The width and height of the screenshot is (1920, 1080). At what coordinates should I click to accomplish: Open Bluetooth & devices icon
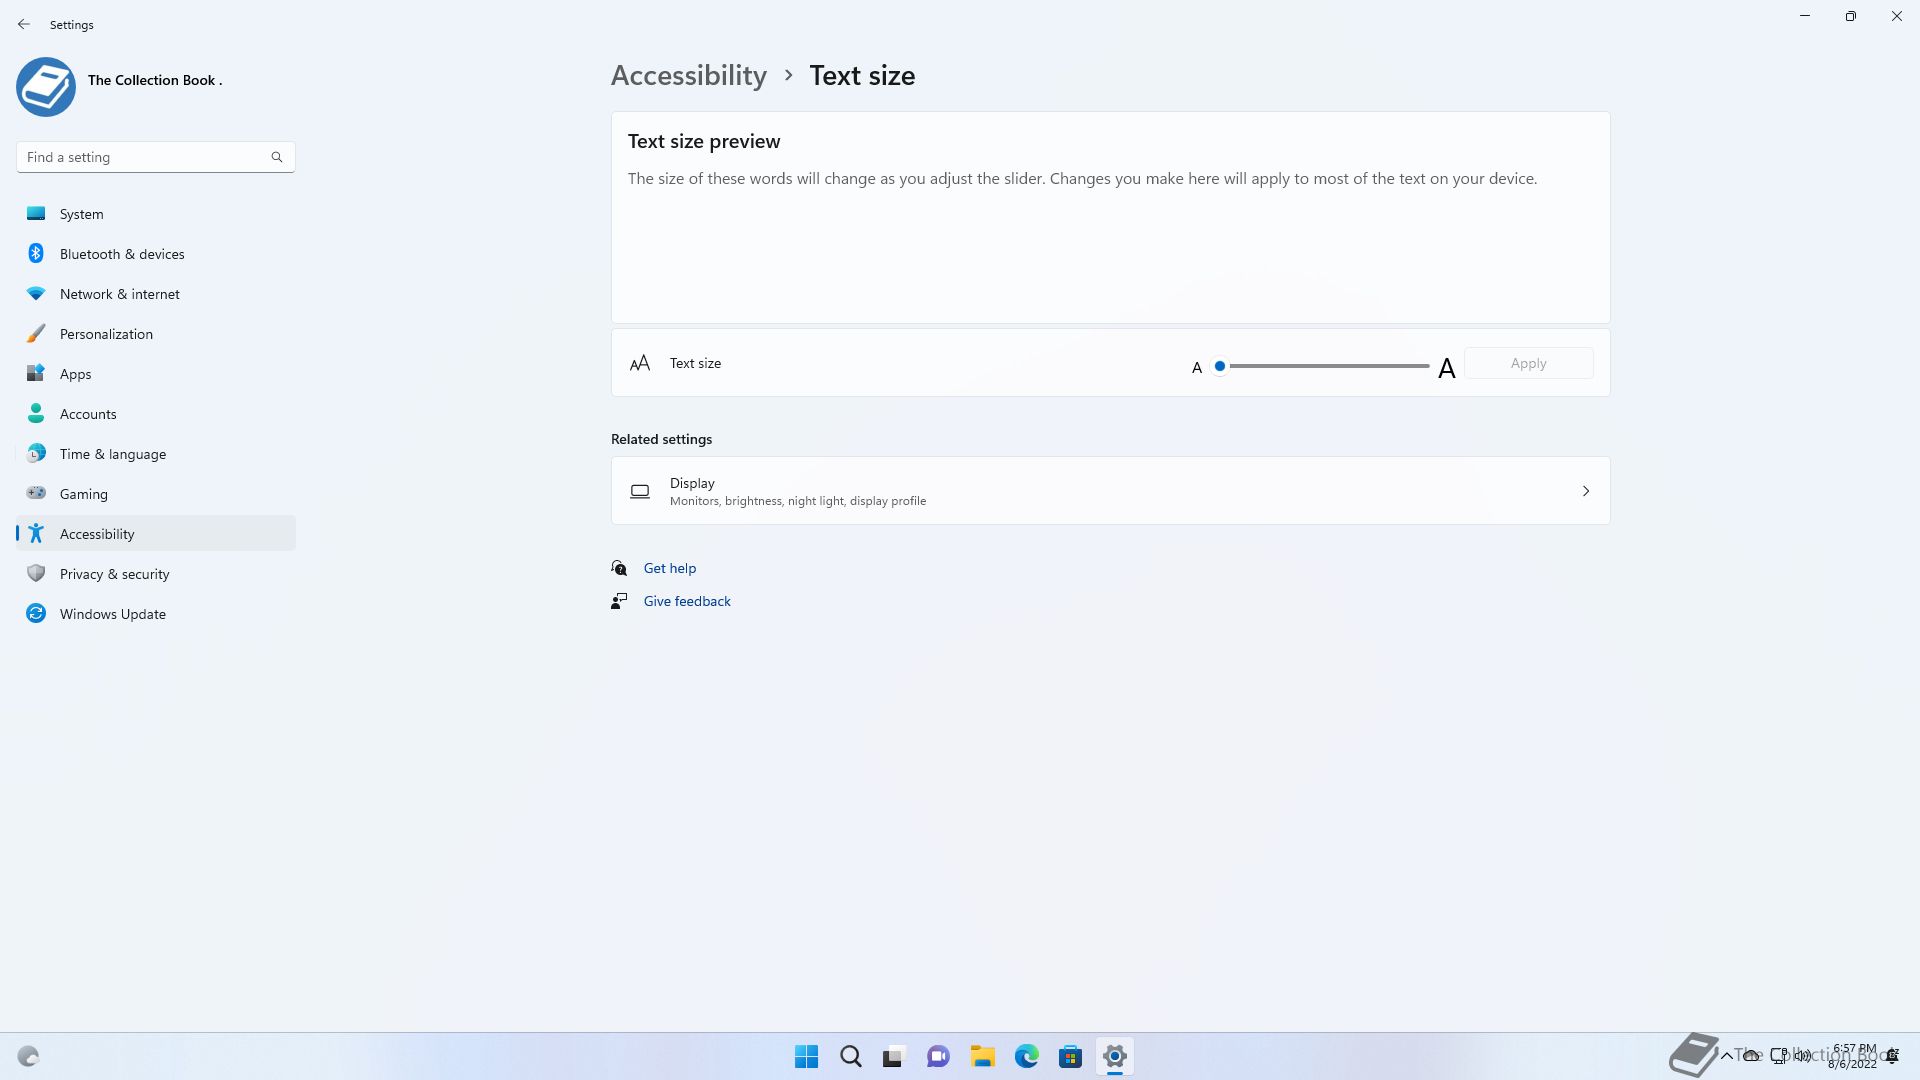(x=36, y=253)
